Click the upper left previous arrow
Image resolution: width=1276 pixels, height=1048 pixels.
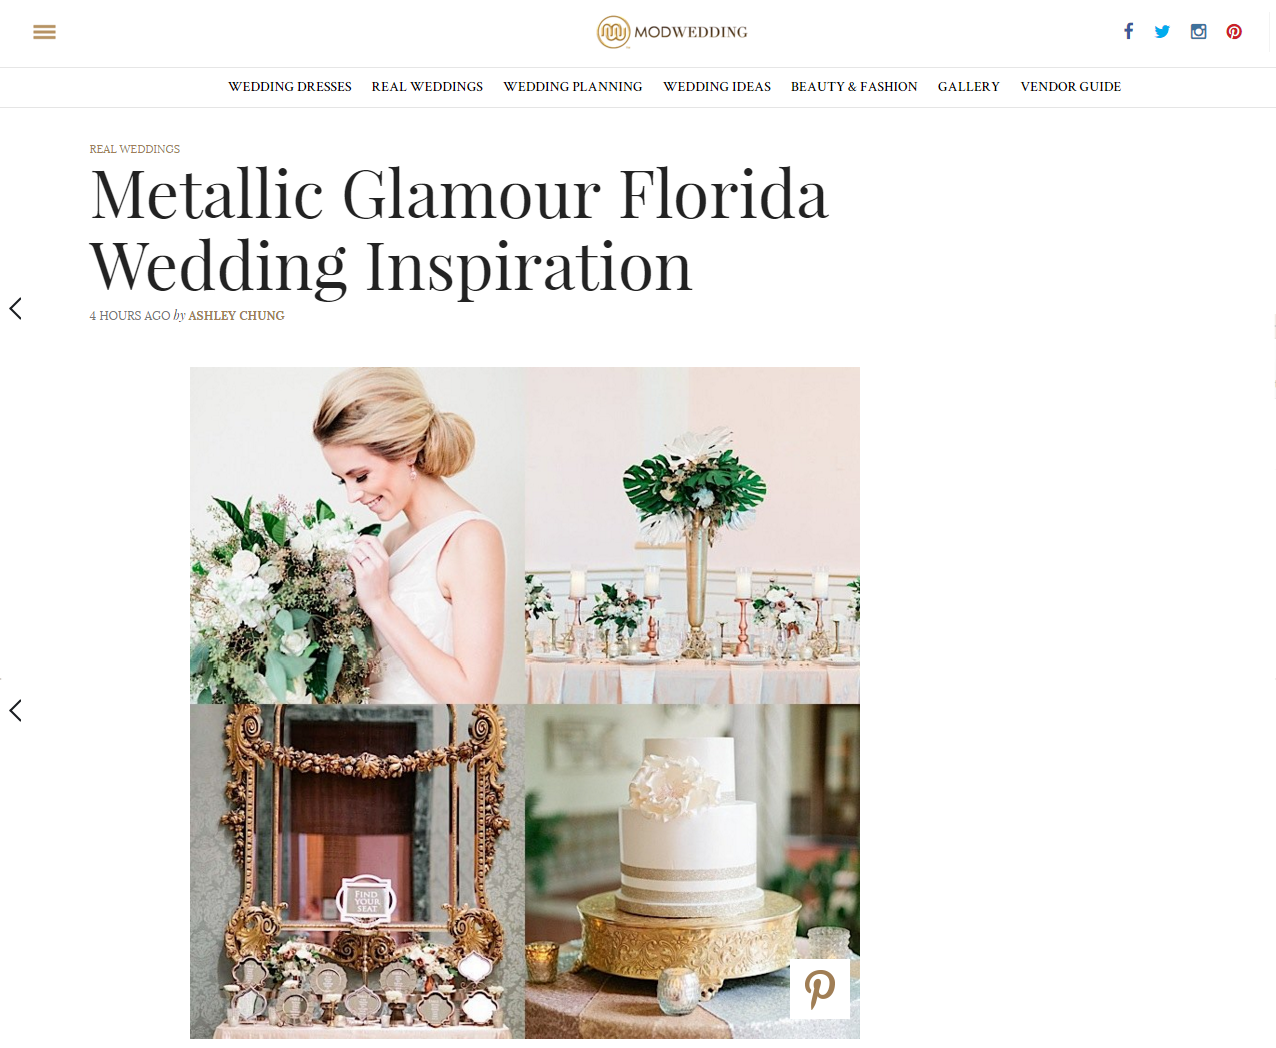tap(15, 308)
